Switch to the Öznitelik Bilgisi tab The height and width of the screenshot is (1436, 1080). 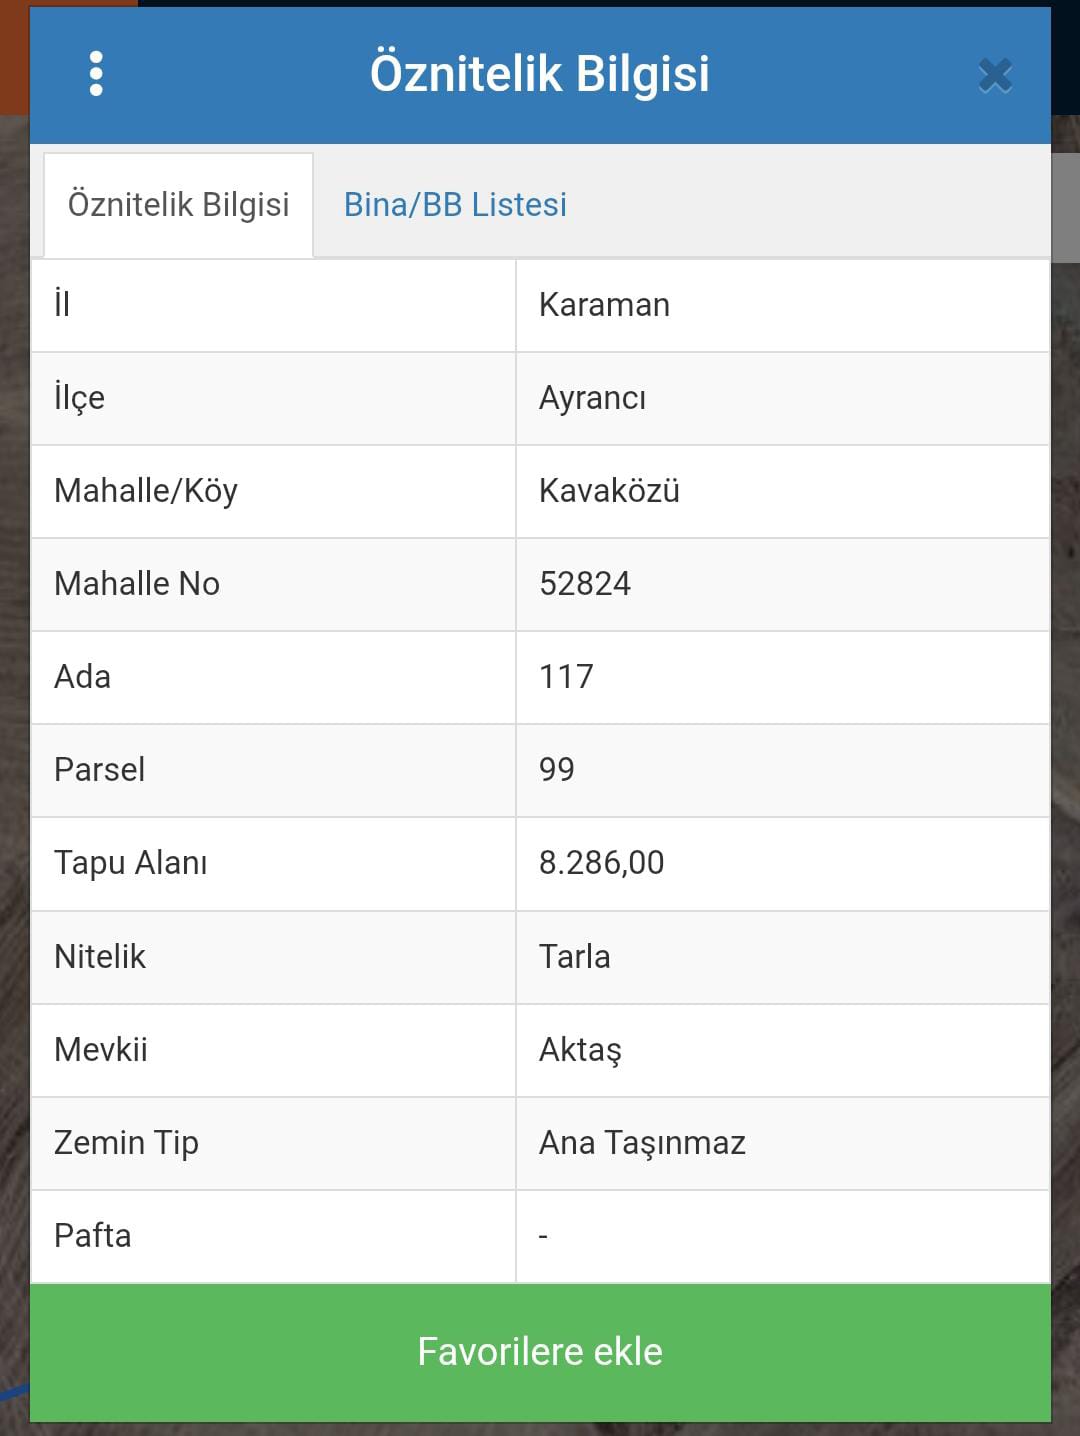[178, 205]
